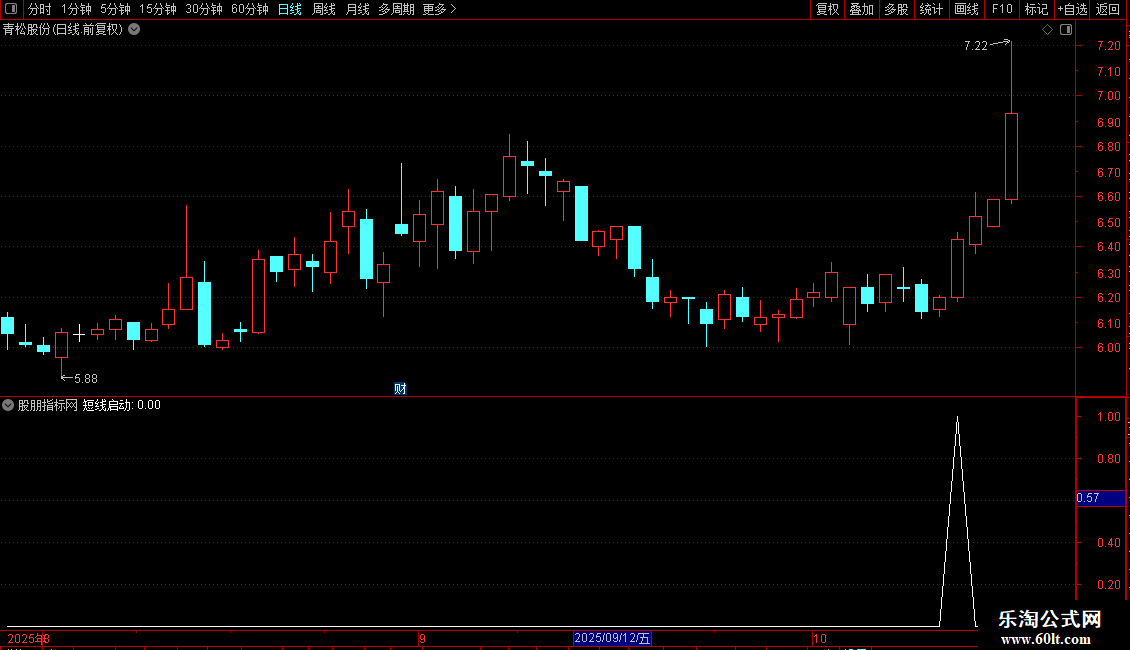
Task: Click the 0.57 value on indicator axis
Action: (x=1088, y=498)
